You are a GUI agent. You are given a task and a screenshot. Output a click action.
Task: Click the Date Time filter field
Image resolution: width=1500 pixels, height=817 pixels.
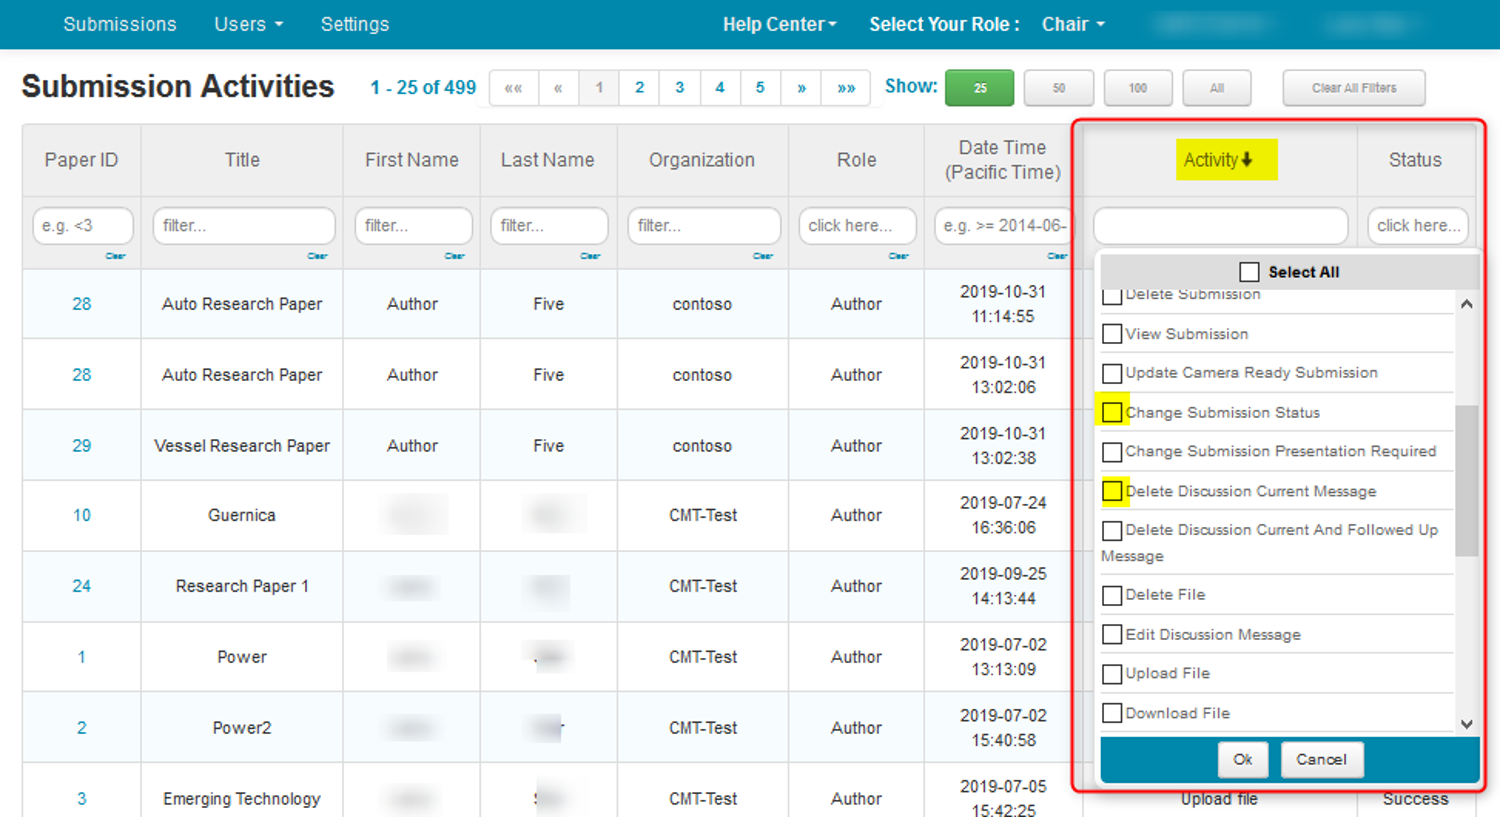[1002, 226]
